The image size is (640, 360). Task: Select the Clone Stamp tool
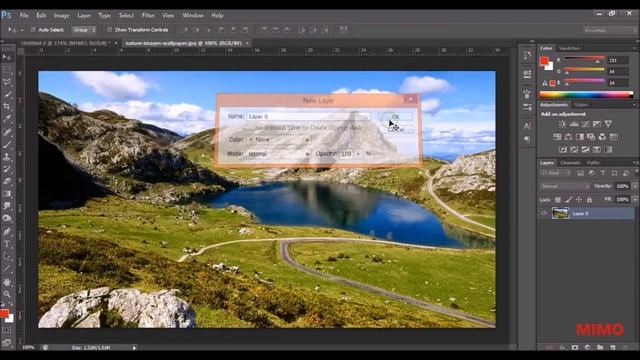point(7,156)
